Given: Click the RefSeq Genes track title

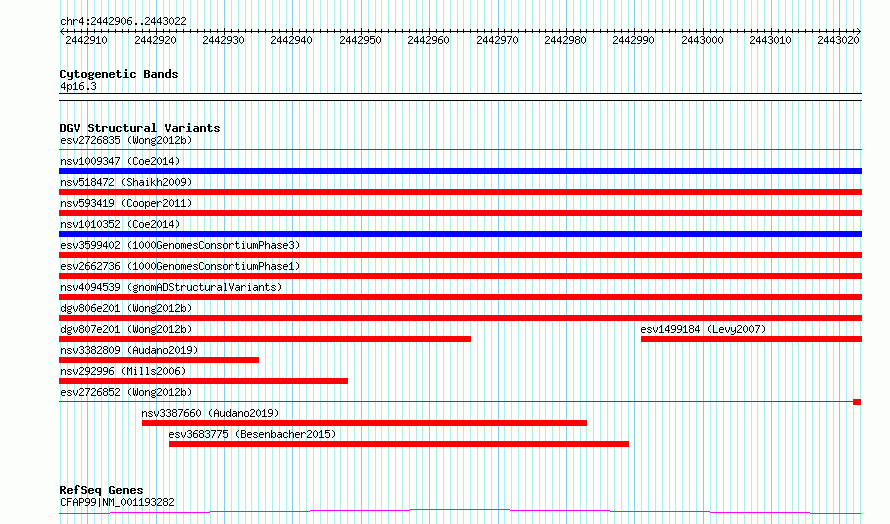Looking at the screenshot, I should tap(101, 490).
